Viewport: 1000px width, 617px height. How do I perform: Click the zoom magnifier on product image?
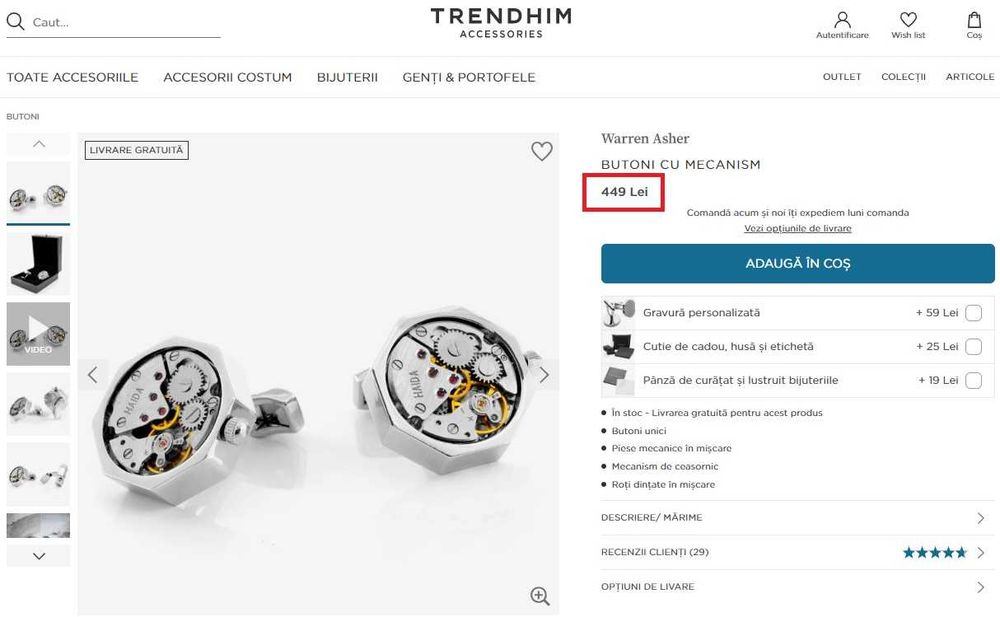pos(540,596)
